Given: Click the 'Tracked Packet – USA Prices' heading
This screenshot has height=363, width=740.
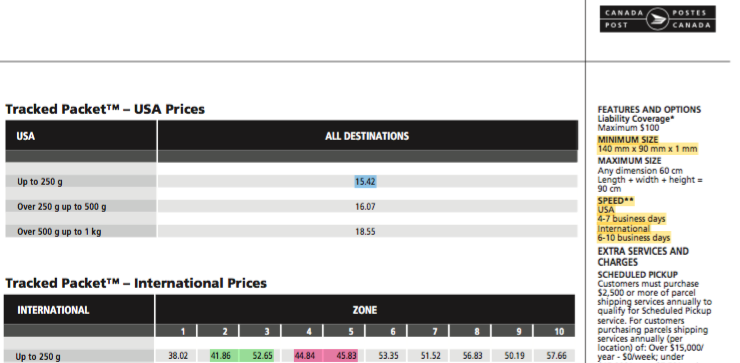Looking at the screenshot, I should point(105,110).
